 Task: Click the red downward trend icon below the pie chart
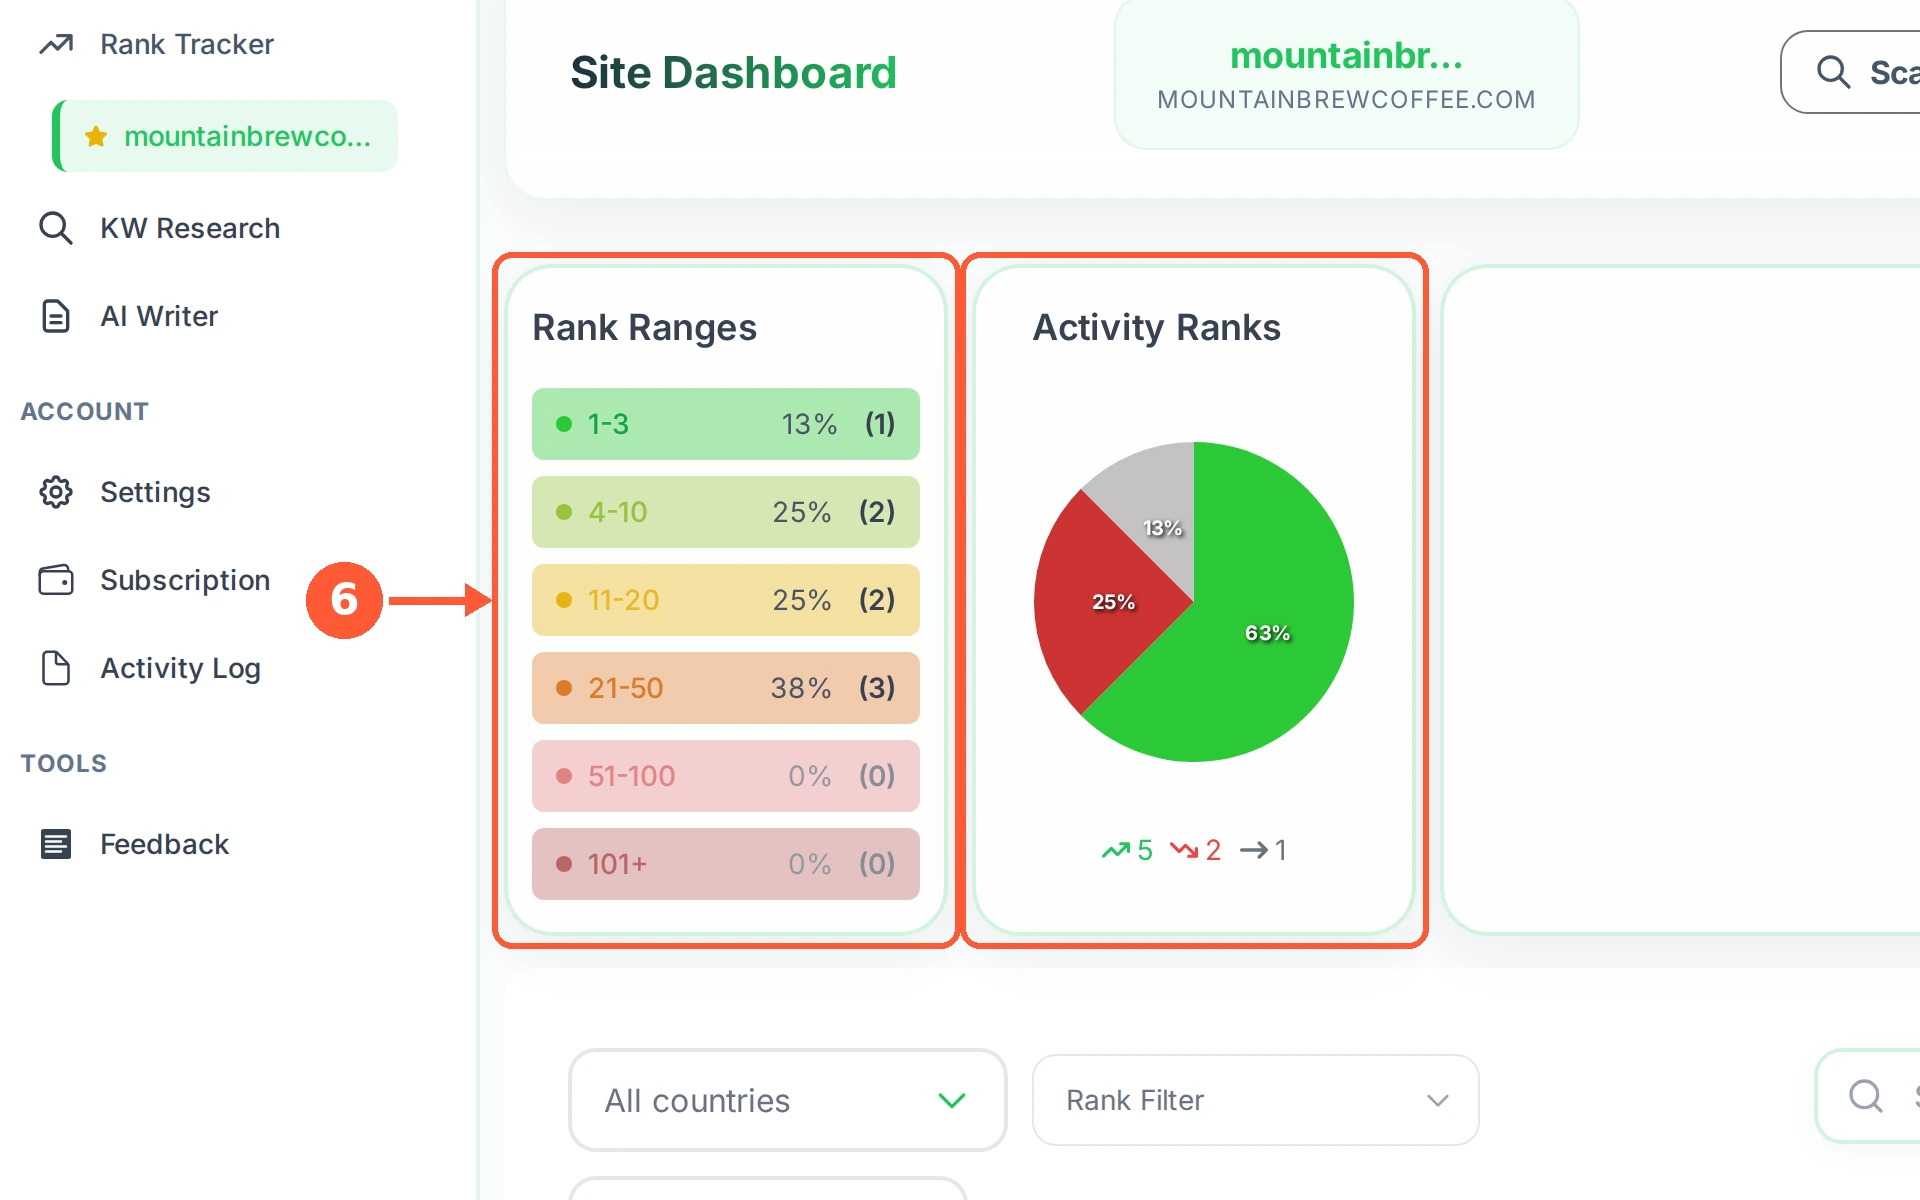coord(1184,850)
